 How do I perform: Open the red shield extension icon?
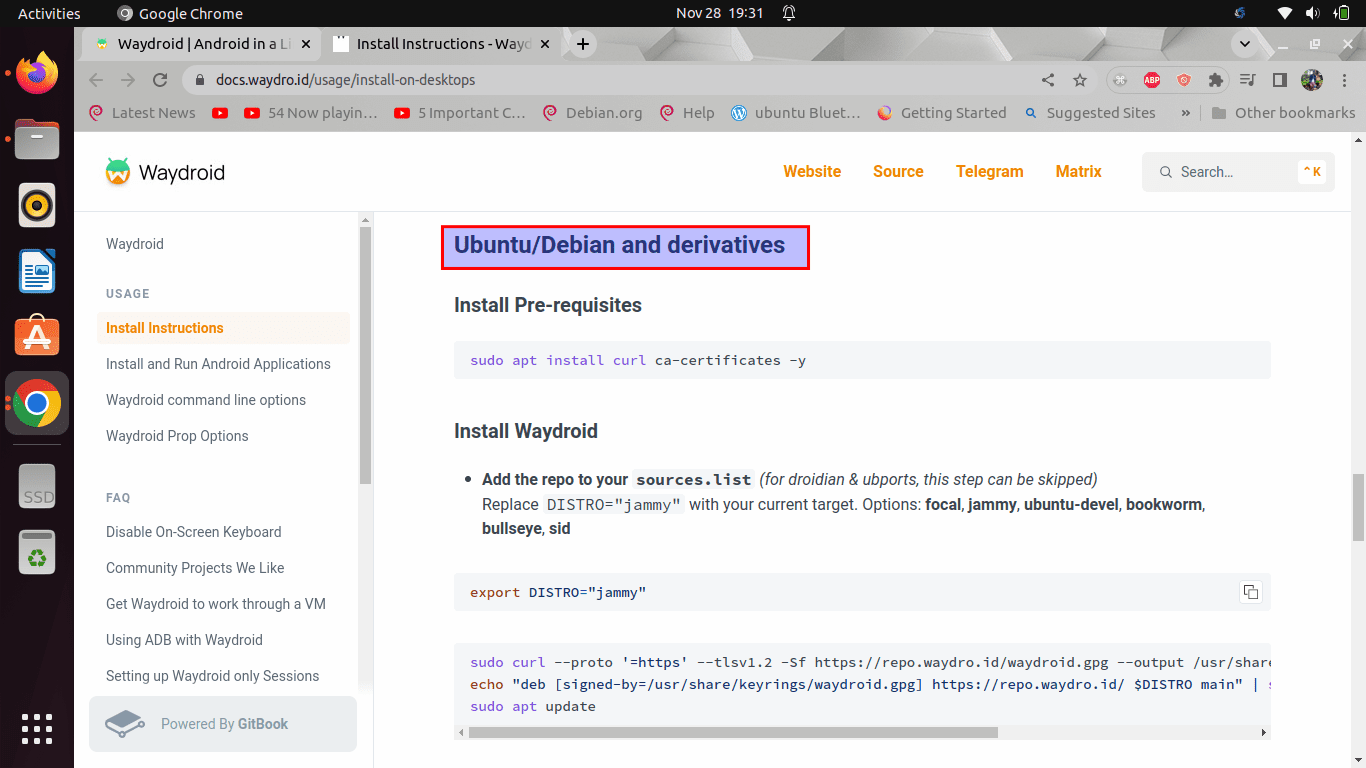pos(1184,80)
